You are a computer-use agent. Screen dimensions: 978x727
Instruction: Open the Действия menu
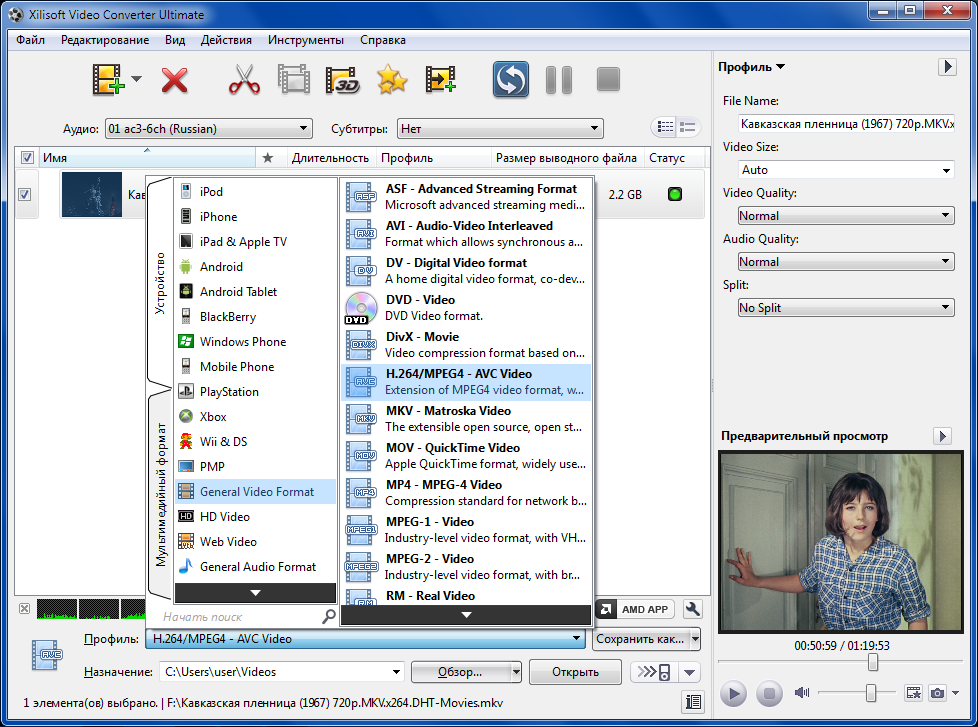click(226, 40)
